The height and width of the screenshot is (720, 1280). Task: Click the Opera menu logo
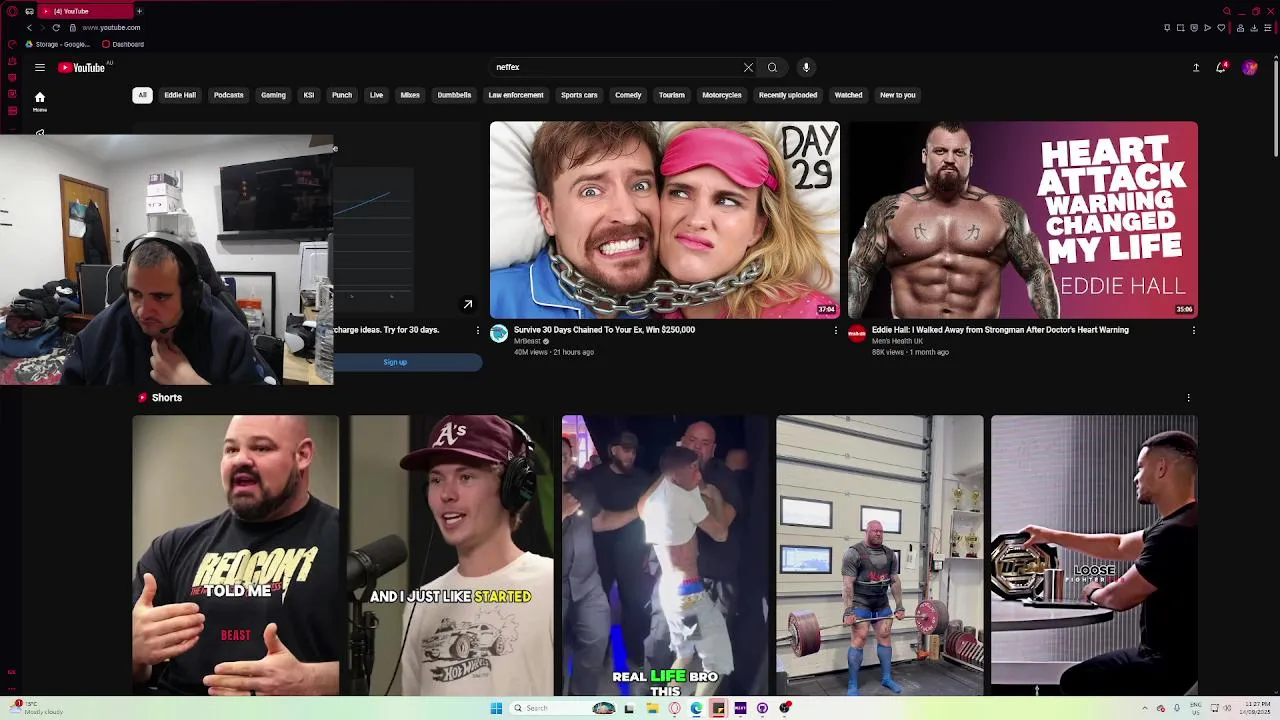click(12, 11)
